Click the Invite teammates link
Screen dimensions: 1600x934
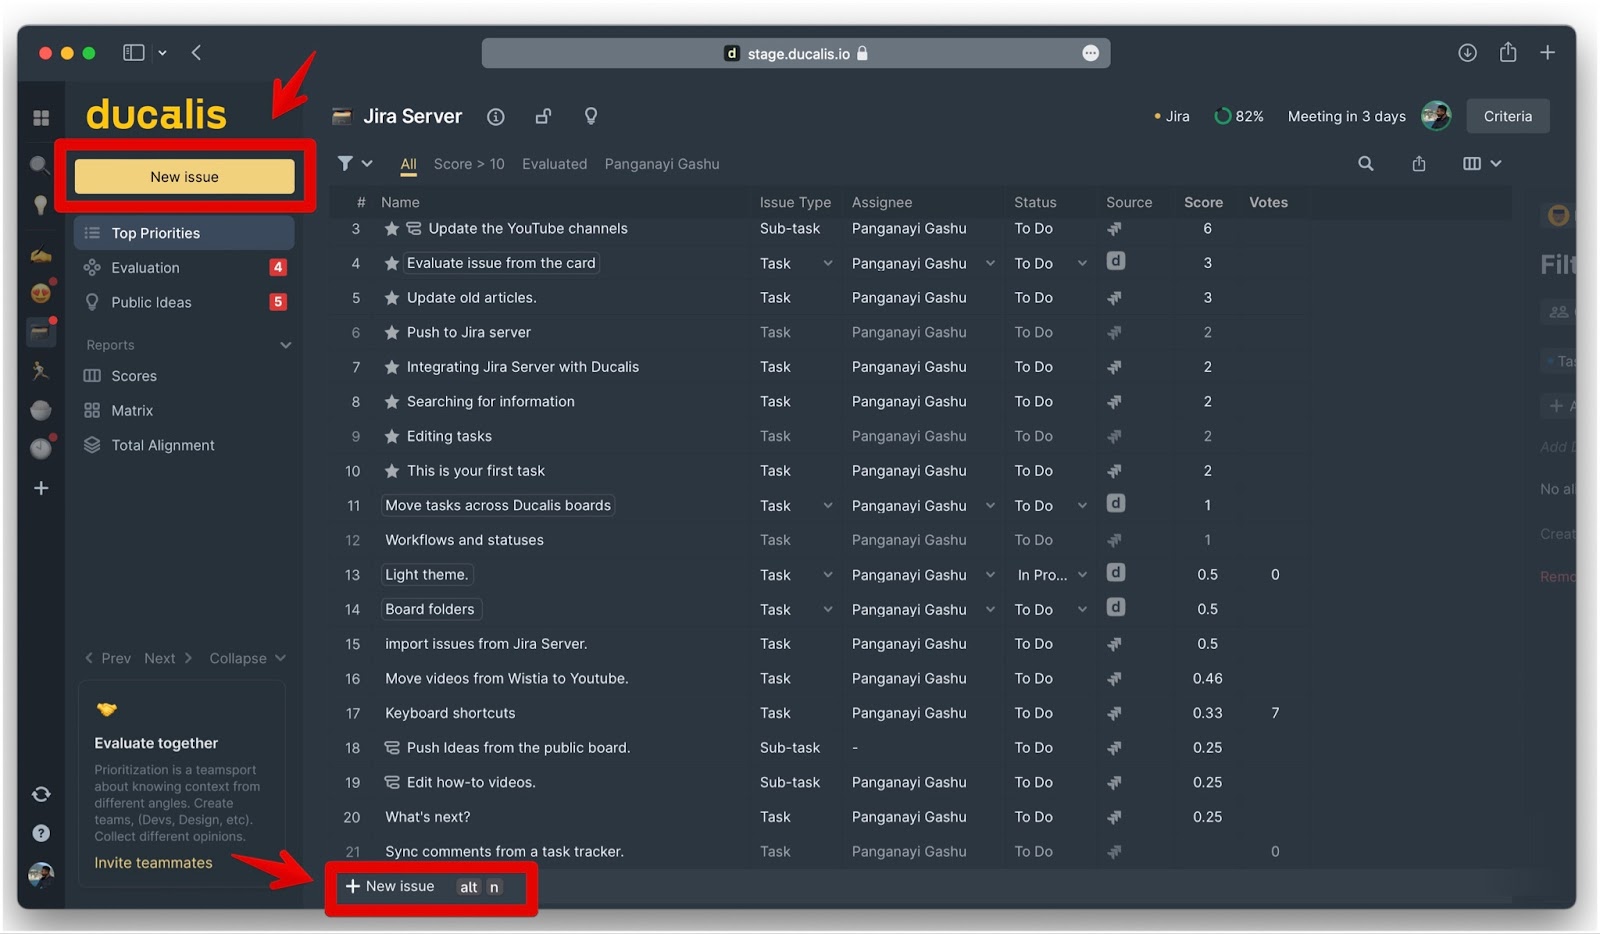tap(153, 863)
